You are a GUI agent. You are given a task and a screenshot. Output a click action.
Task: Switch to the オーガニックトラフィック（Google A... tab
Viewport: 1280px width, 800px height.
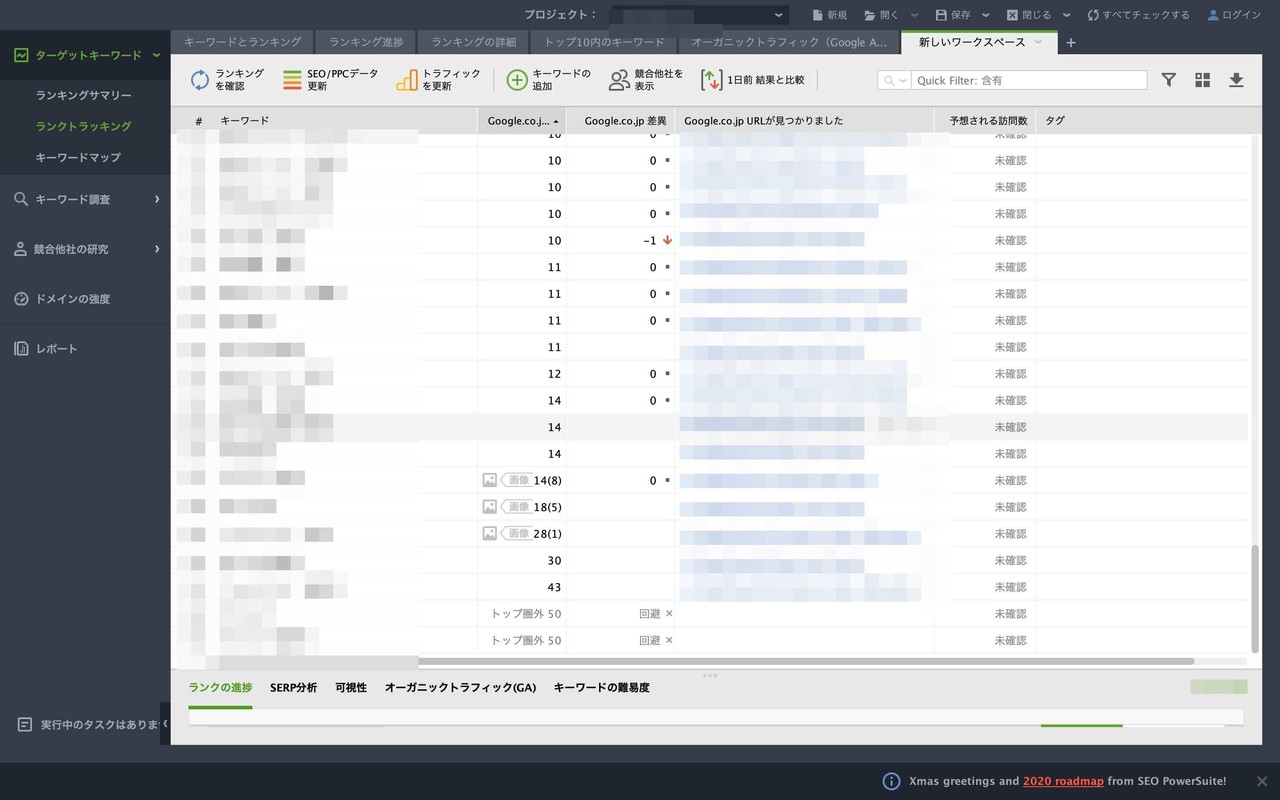click(x=789, y=42)
